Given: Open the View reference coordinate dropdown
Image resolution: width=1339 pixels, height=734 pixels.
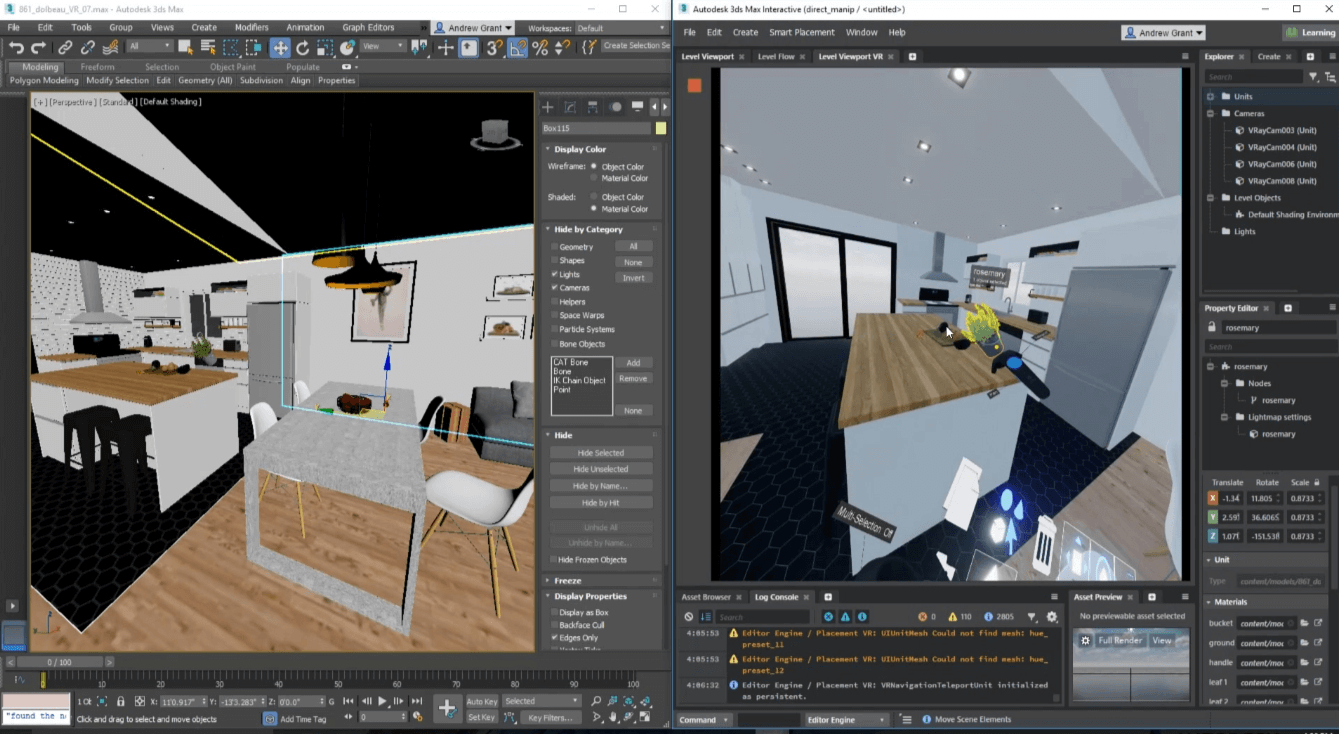Looking at the screenshot, I should (383, 47).
